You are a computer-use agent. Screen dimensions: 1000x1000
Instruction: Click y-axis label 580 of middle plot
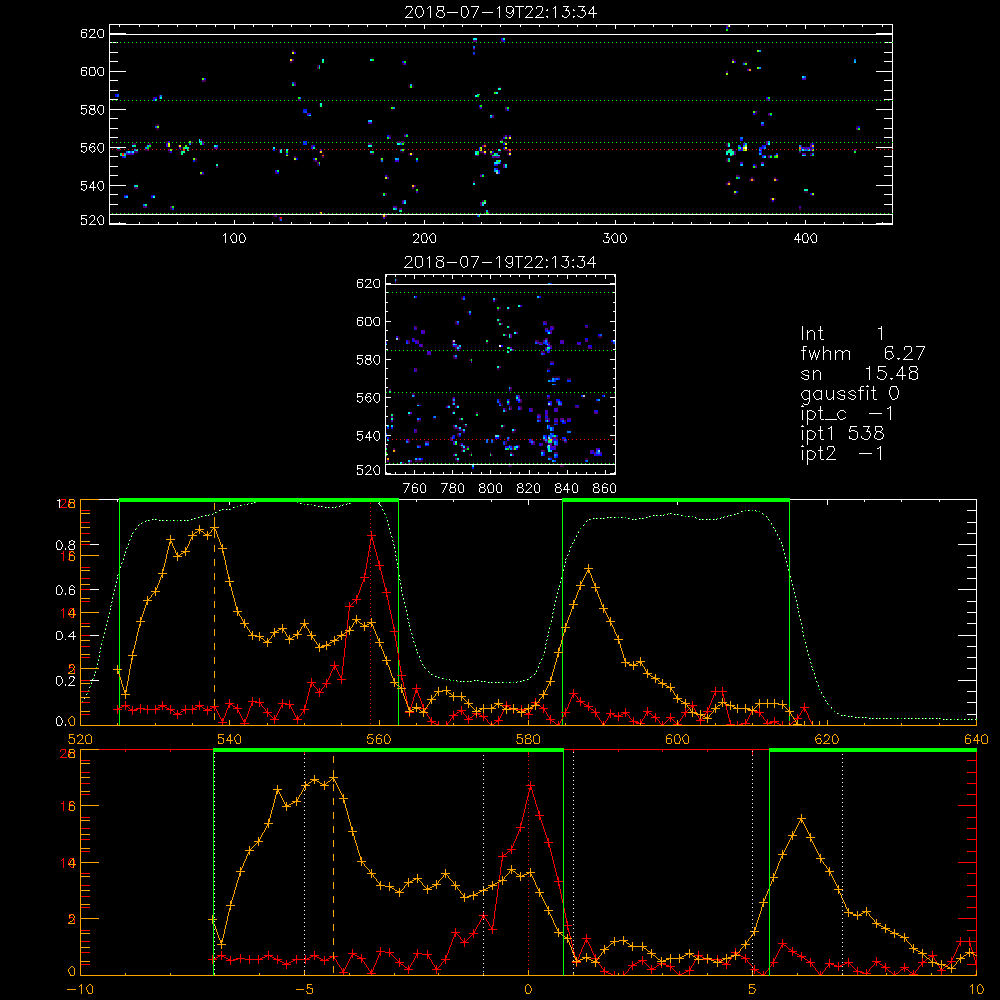pyautogui.click(x=369, y=360)
